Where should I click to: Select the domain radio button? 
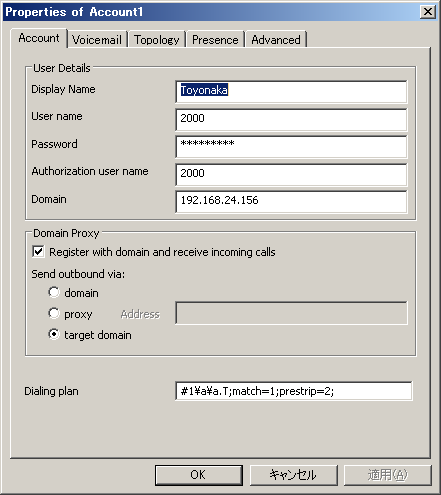pyautogui.click(x=54, y=292)
